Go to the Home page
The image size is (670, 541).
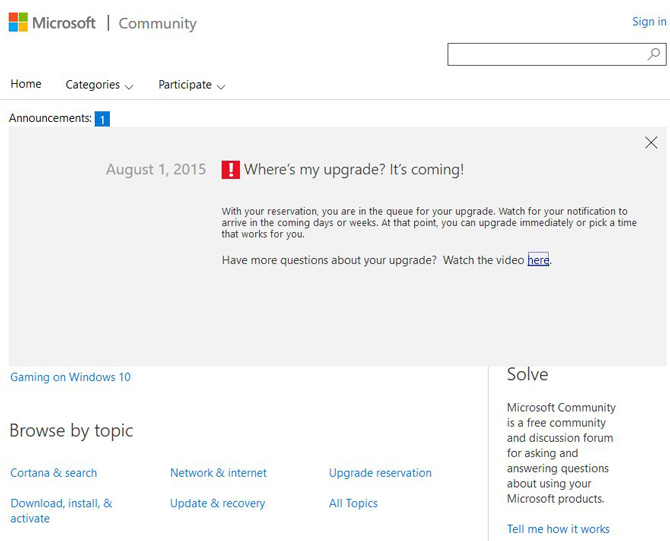(x=26, y=84)
